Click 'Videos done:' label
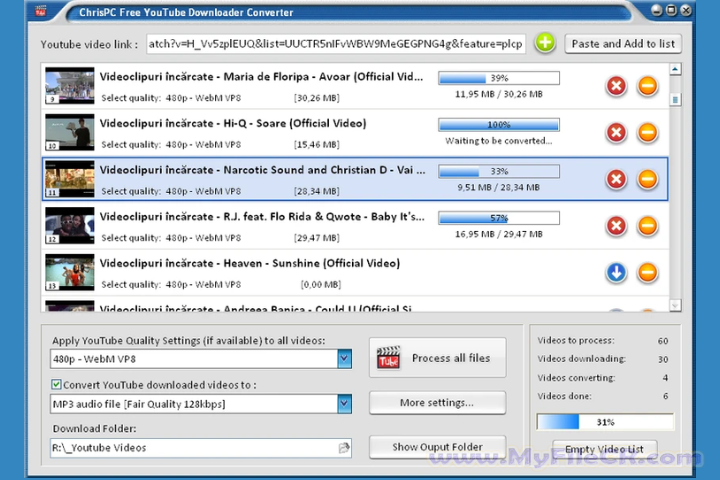This screenshot has width=720, height=480. [x=564, y=396]
